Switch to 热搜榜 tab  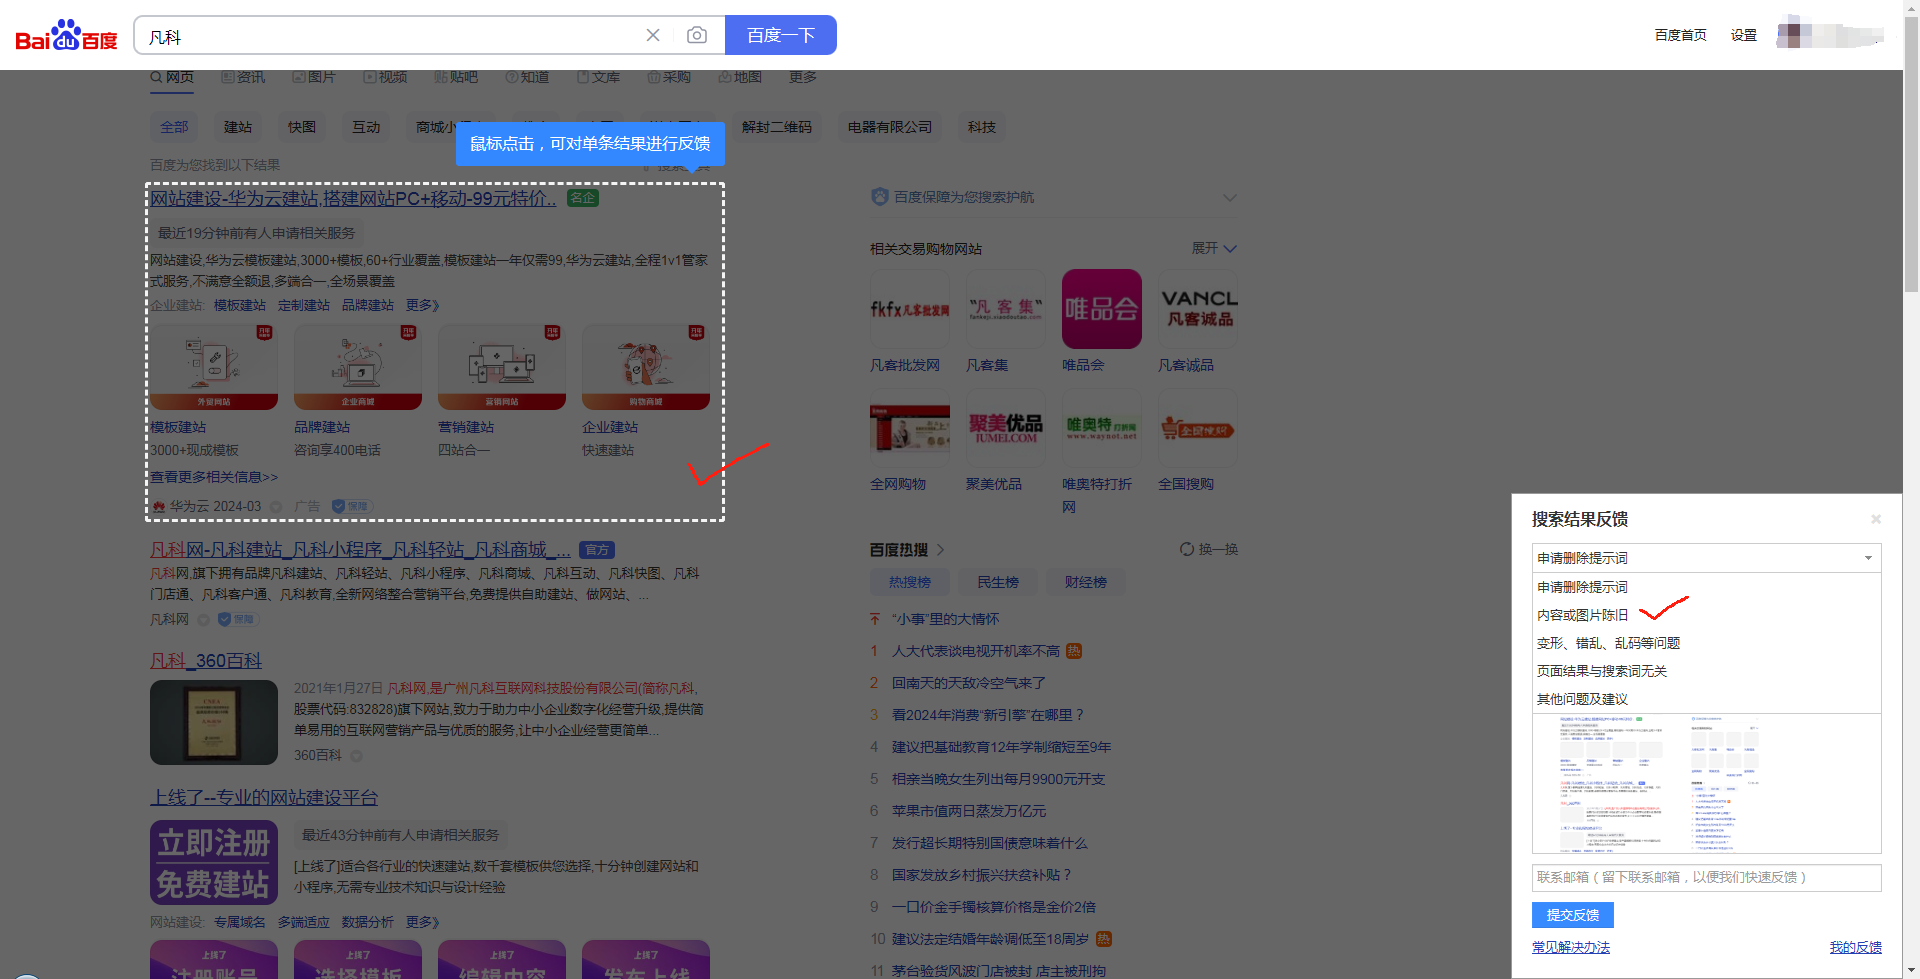(x=910, y=582)
